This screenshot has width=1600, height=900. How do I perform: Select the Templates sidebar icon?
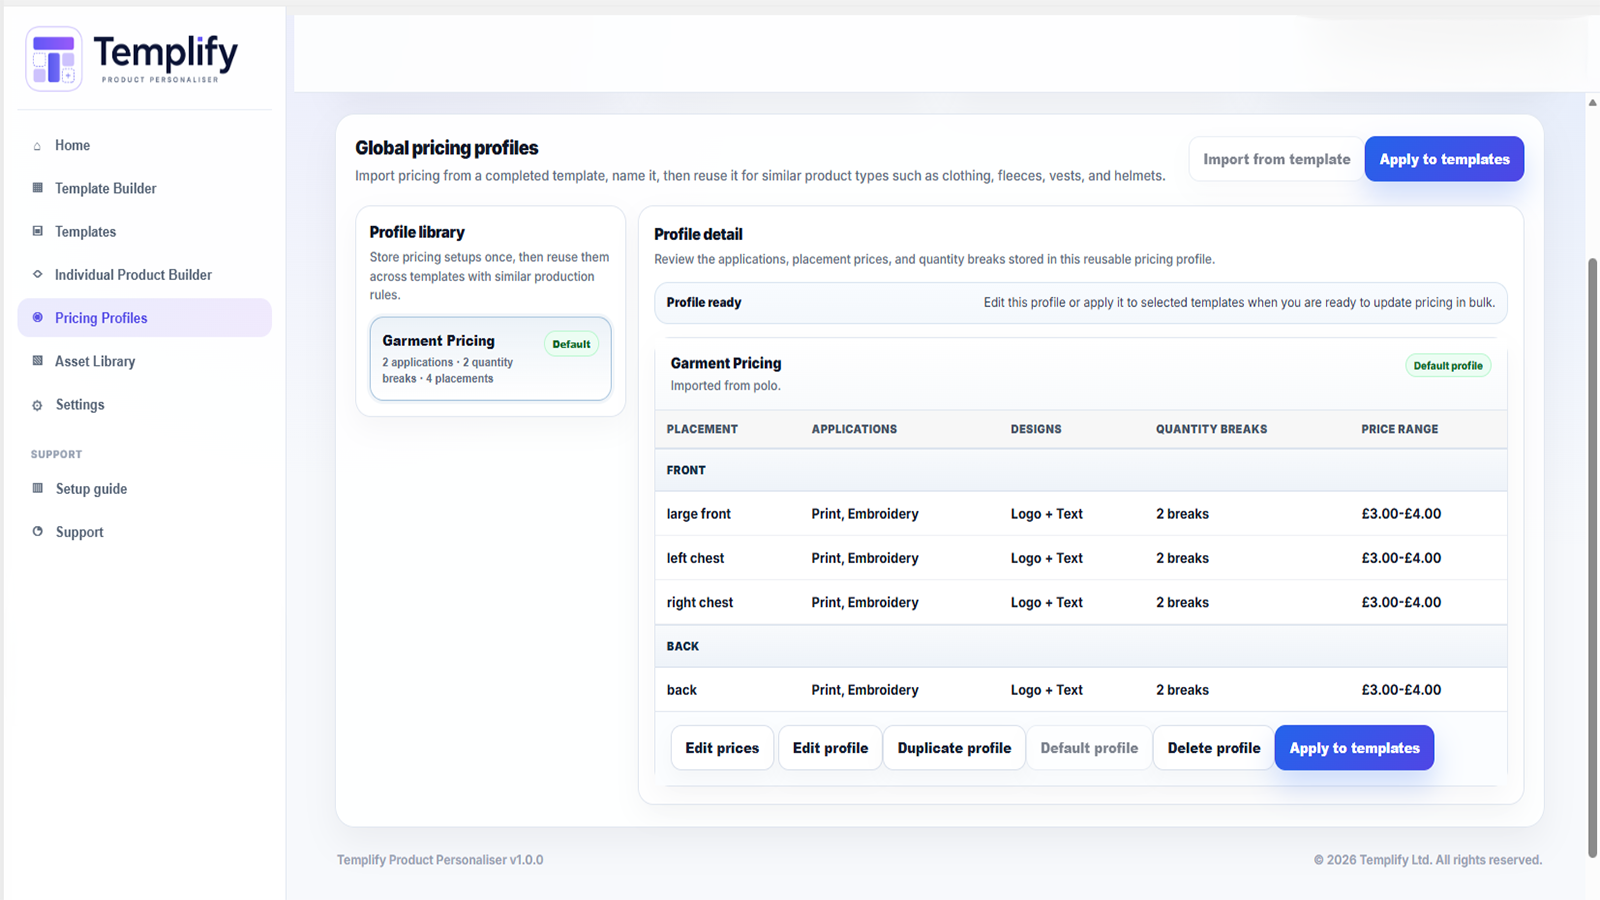37,231
